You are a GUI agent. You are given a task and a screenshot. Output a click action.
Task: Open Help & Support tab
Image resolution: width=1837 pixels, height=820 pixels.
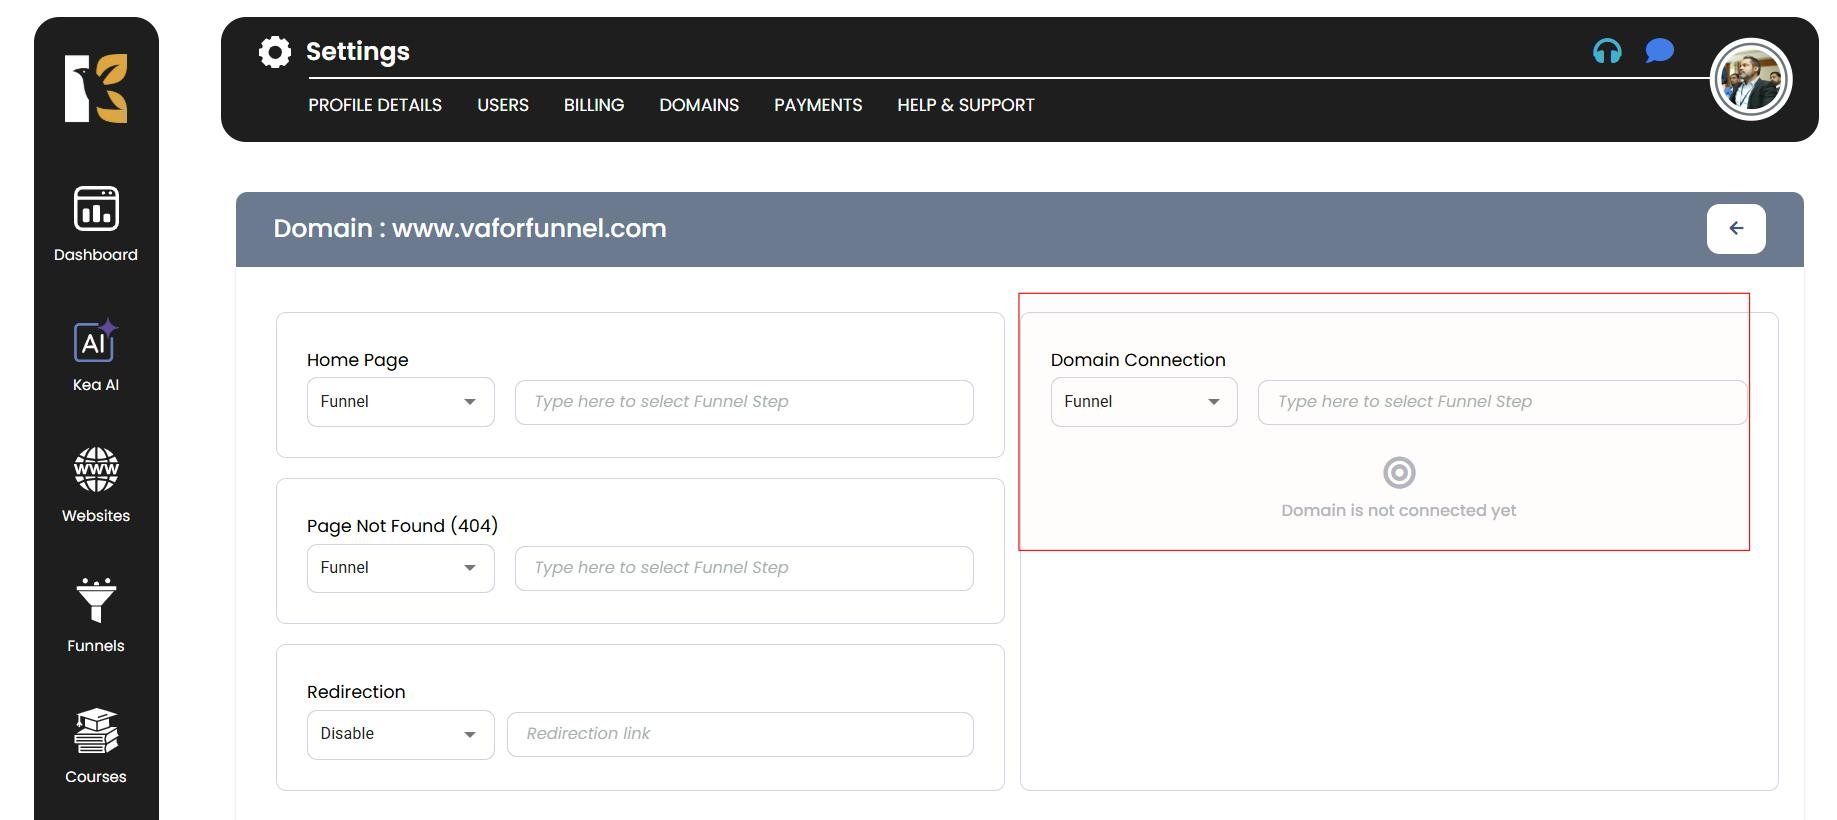(965, 105)
